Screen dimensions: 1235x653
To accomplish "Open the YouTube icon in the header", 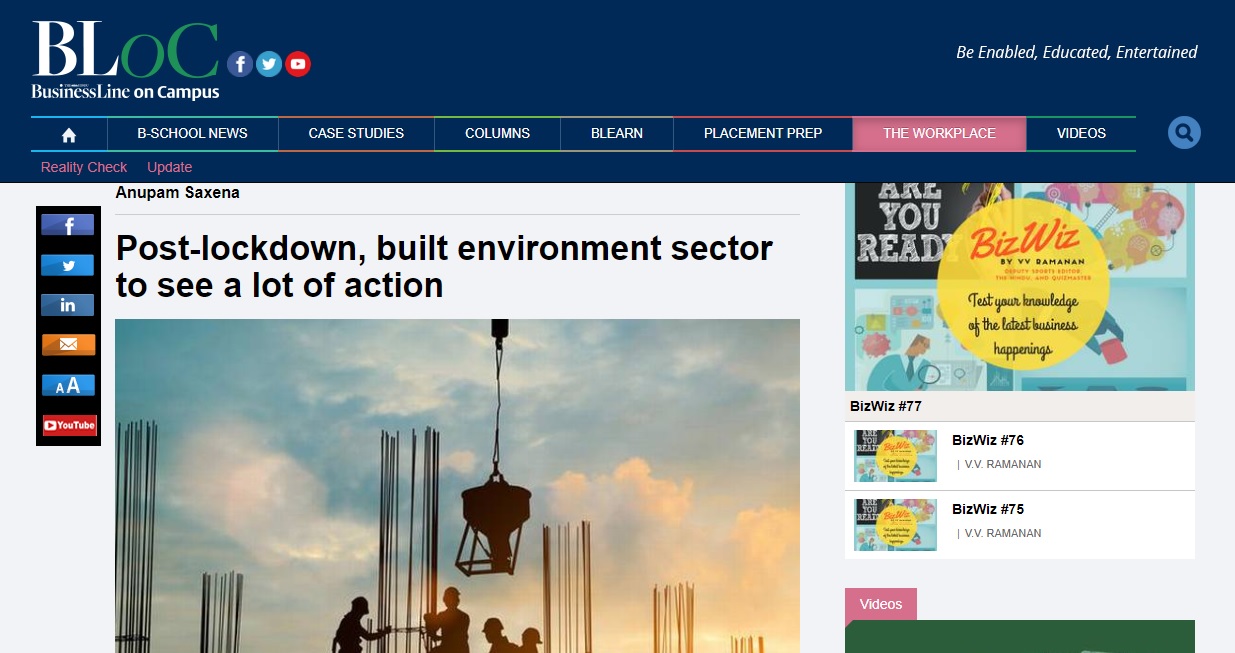I will (298, 63).
